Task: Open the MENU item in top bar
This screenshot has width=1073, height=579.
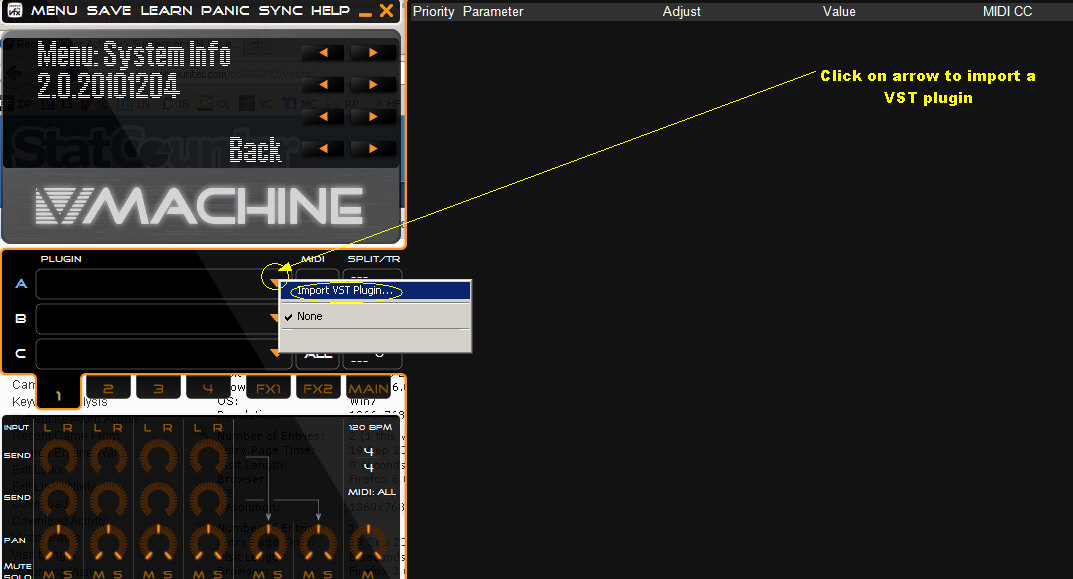Action: (54, 10)
